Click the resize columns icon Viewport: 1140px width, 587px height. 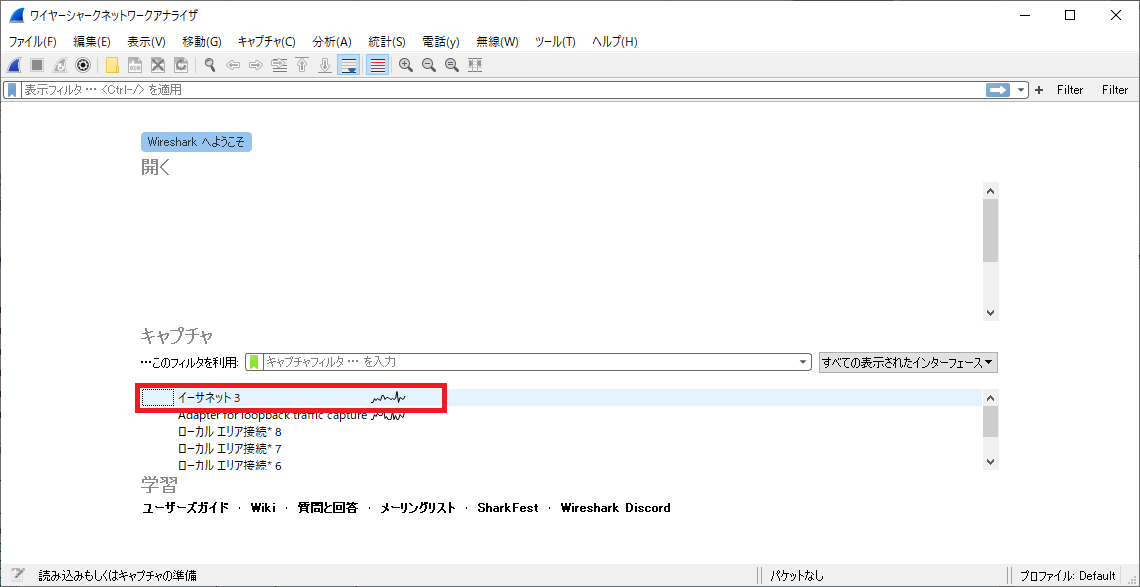coord(475,65)
